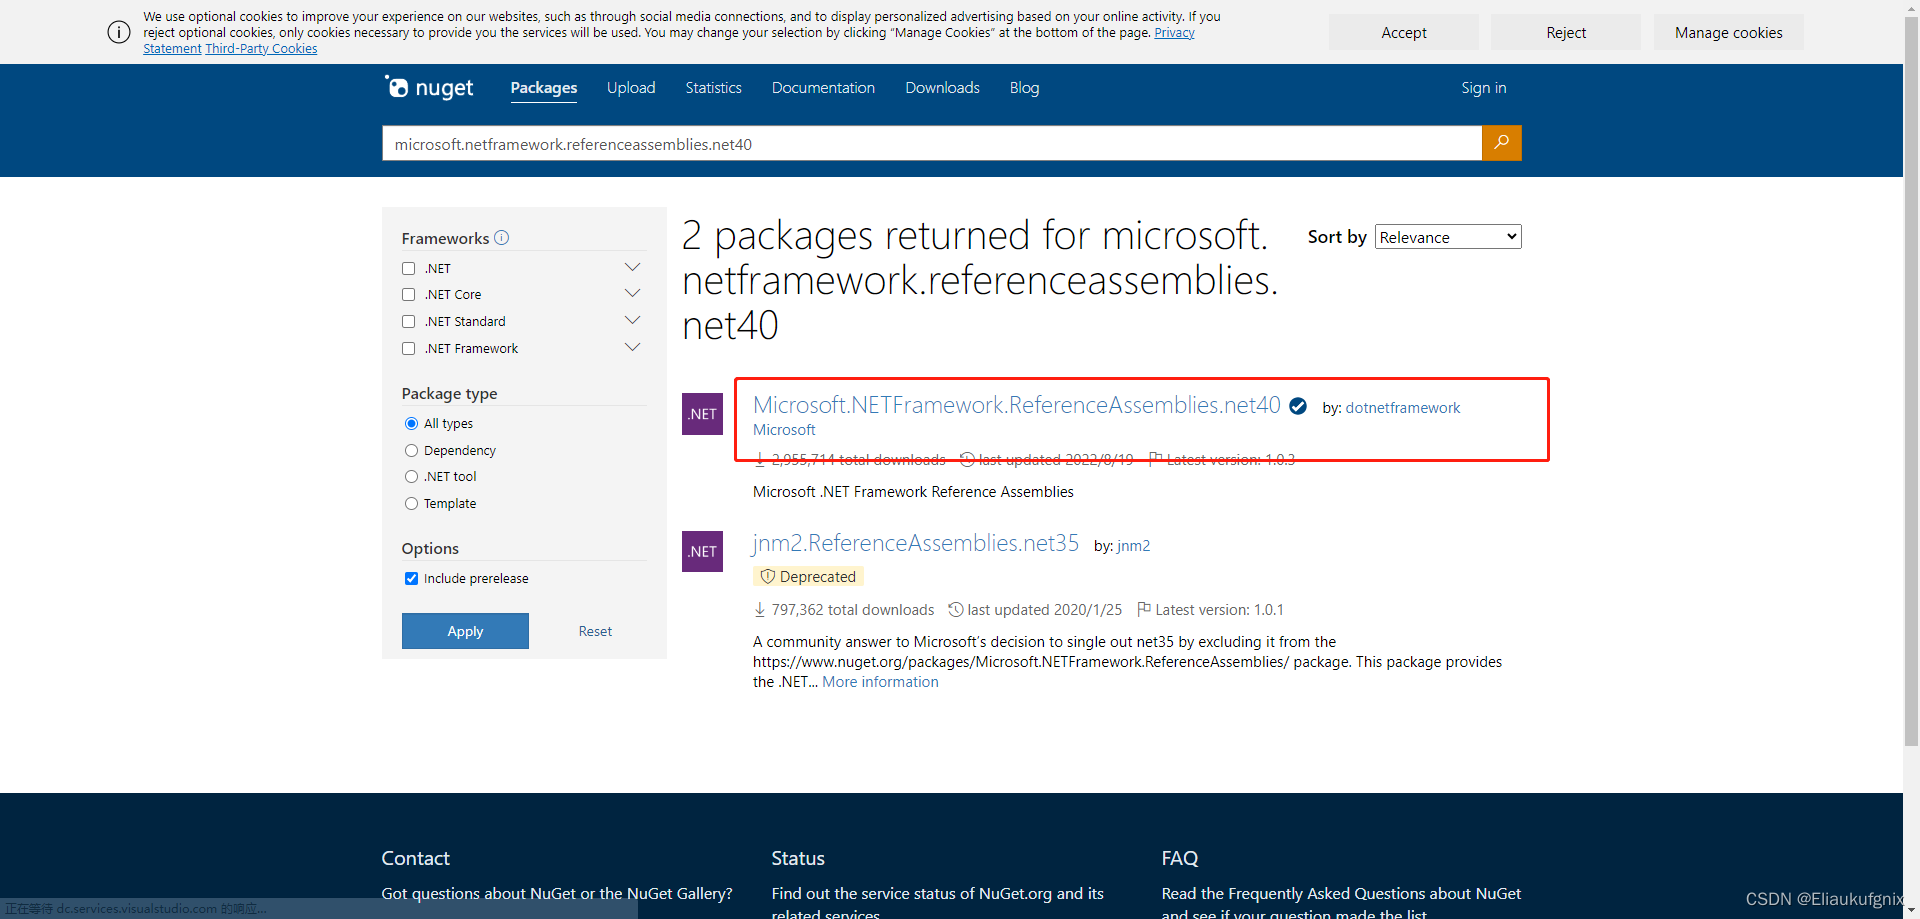Click the search magnifying glass icon
Screen dimensions: 1920x919
[1501, 143]
